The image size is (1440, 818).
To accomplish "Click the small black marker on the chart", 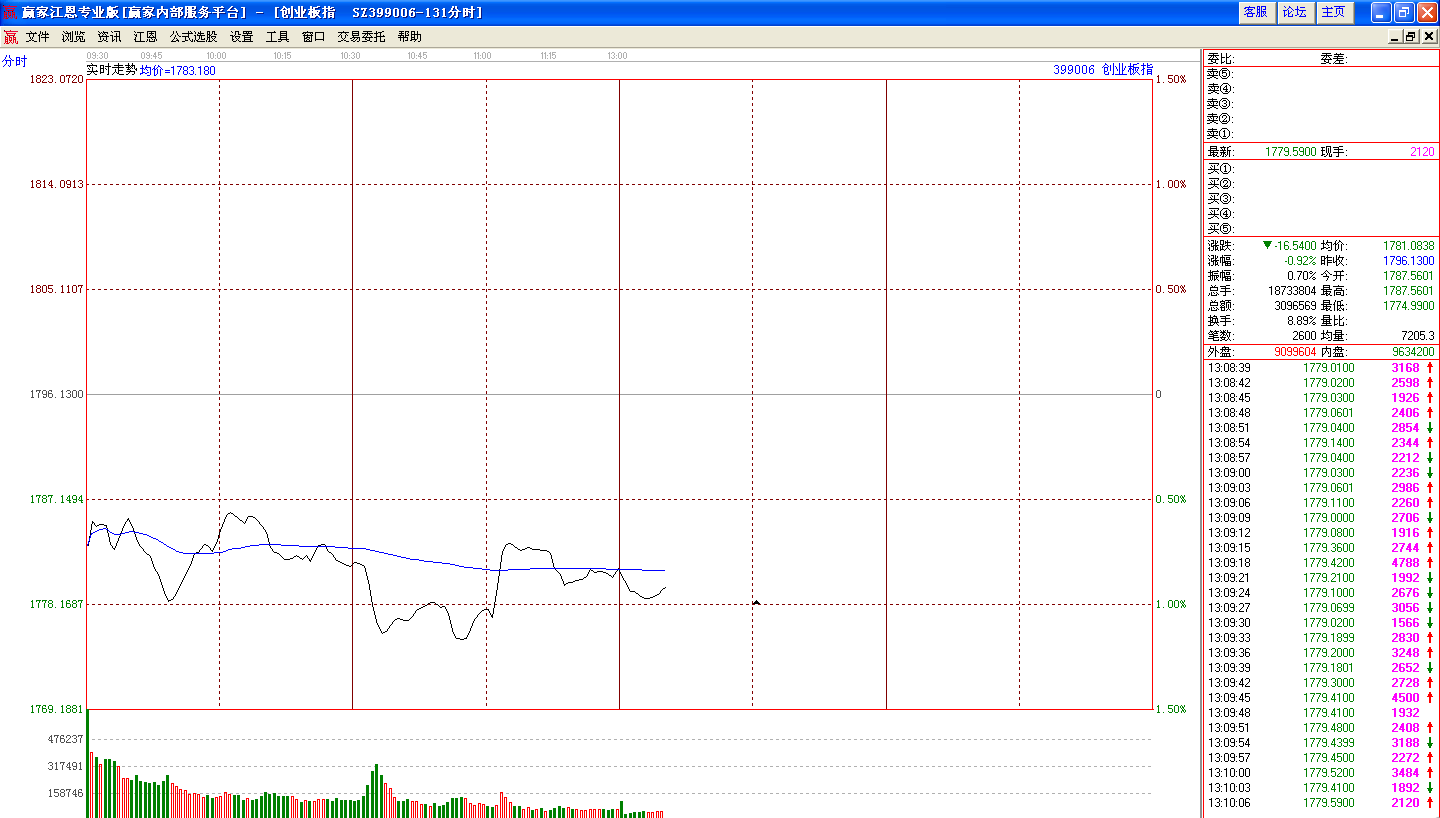I will [756, 602].
